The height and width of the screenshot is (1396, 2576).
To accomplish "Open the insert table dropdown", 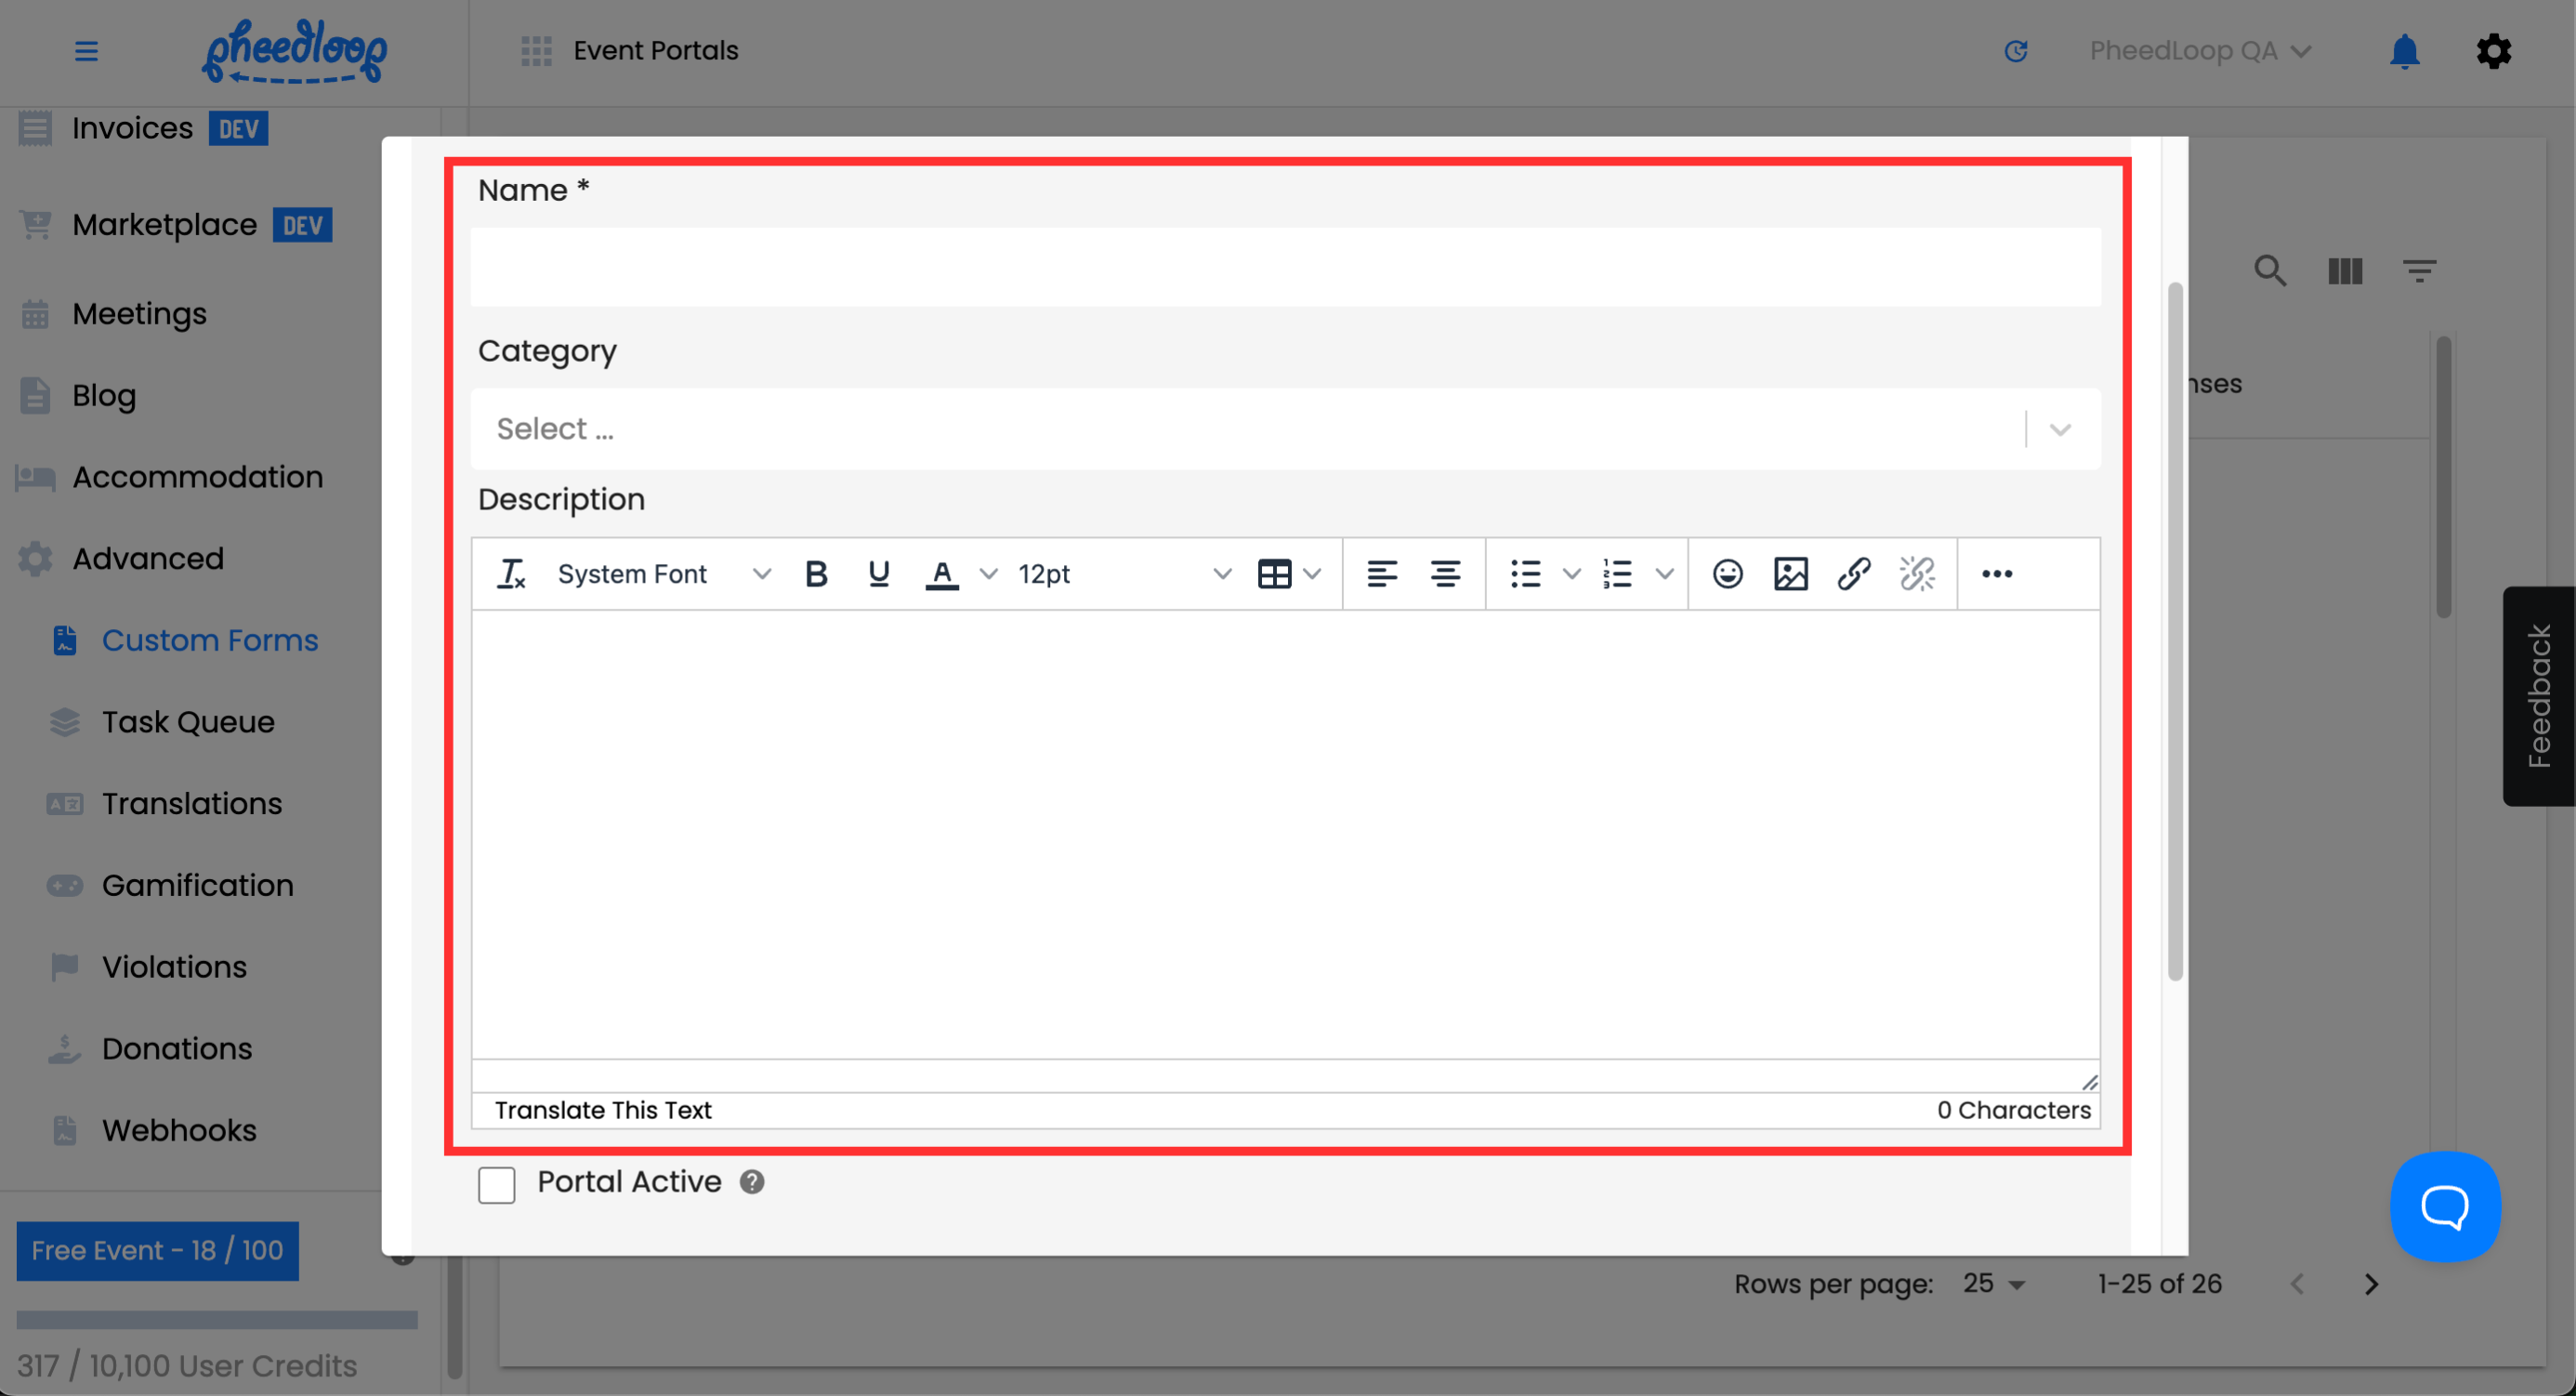I will coord(1288,574).
